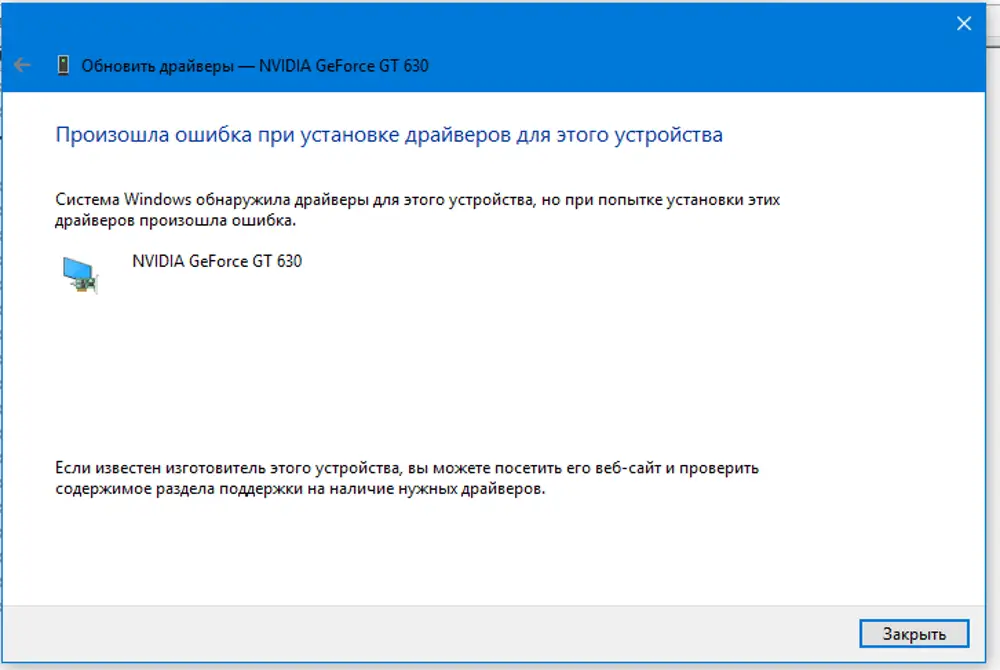Click the line драйверов произошла ошибка
Screen dimensions: 1000x670
[x=175, y=220]
